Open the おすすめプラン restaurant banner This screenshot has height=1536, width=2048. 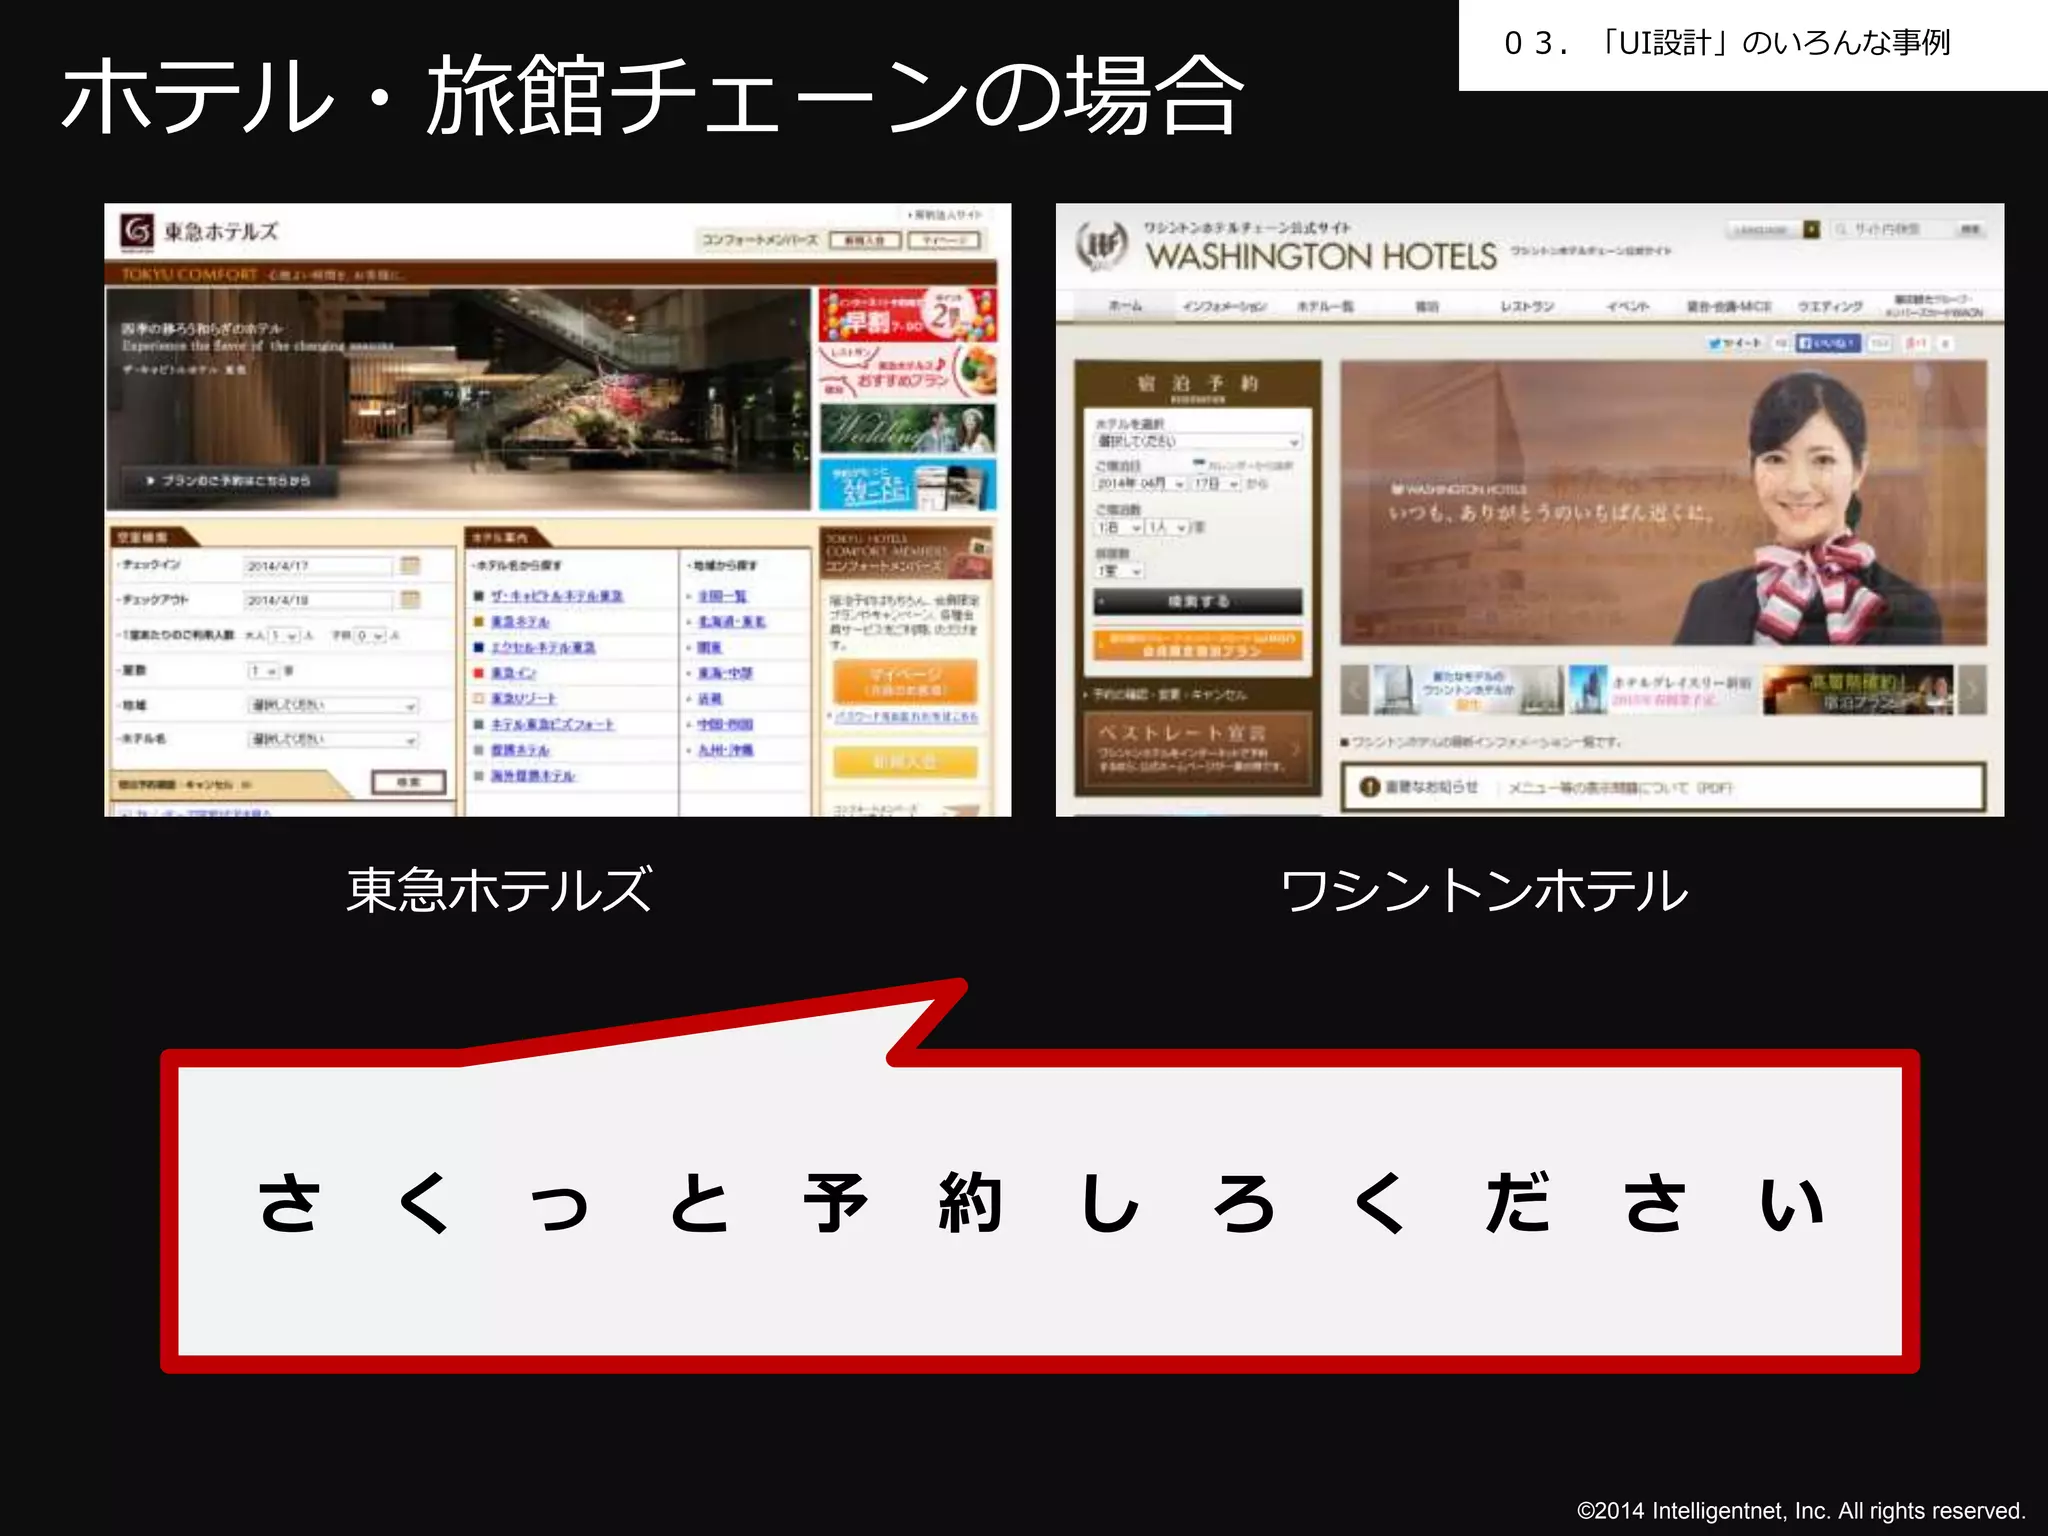tap(907, 371)
